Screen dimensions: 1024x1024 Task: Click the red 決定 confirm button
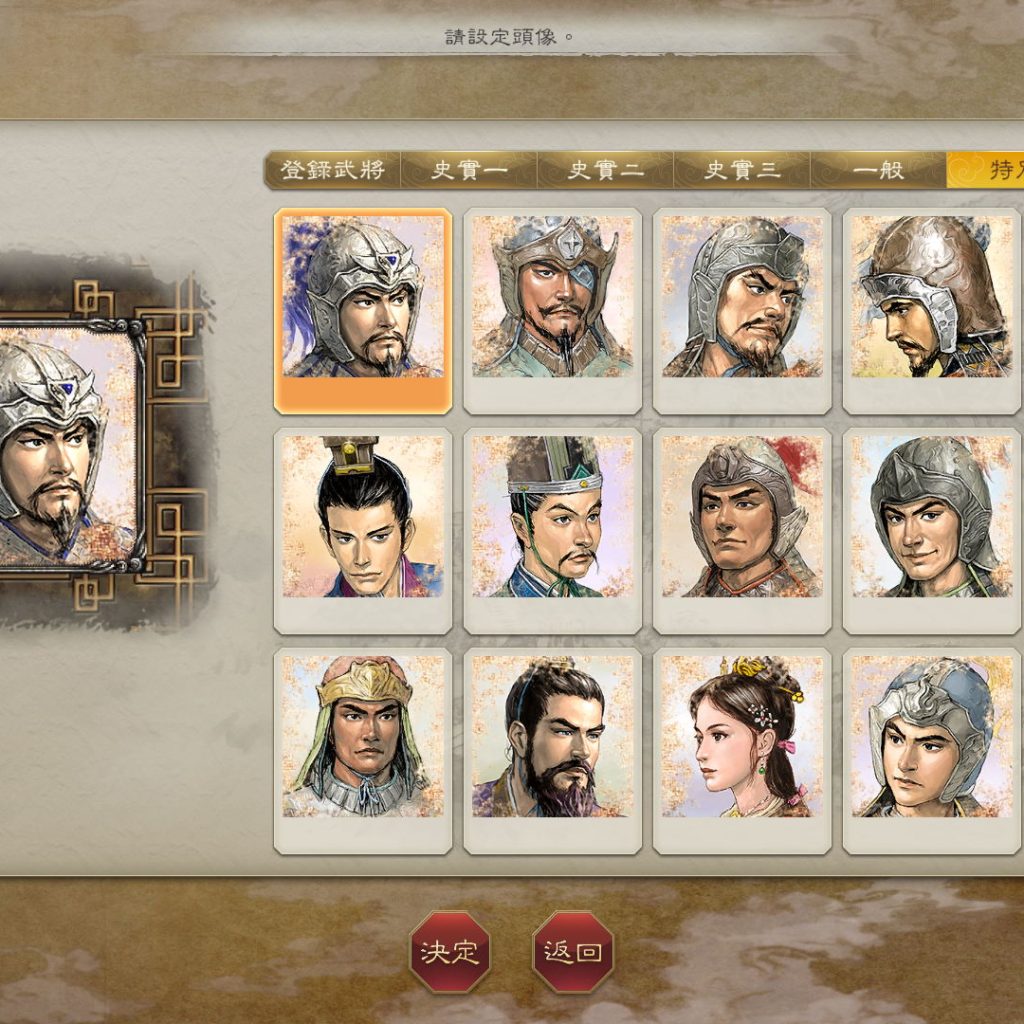tap(450, 952)
